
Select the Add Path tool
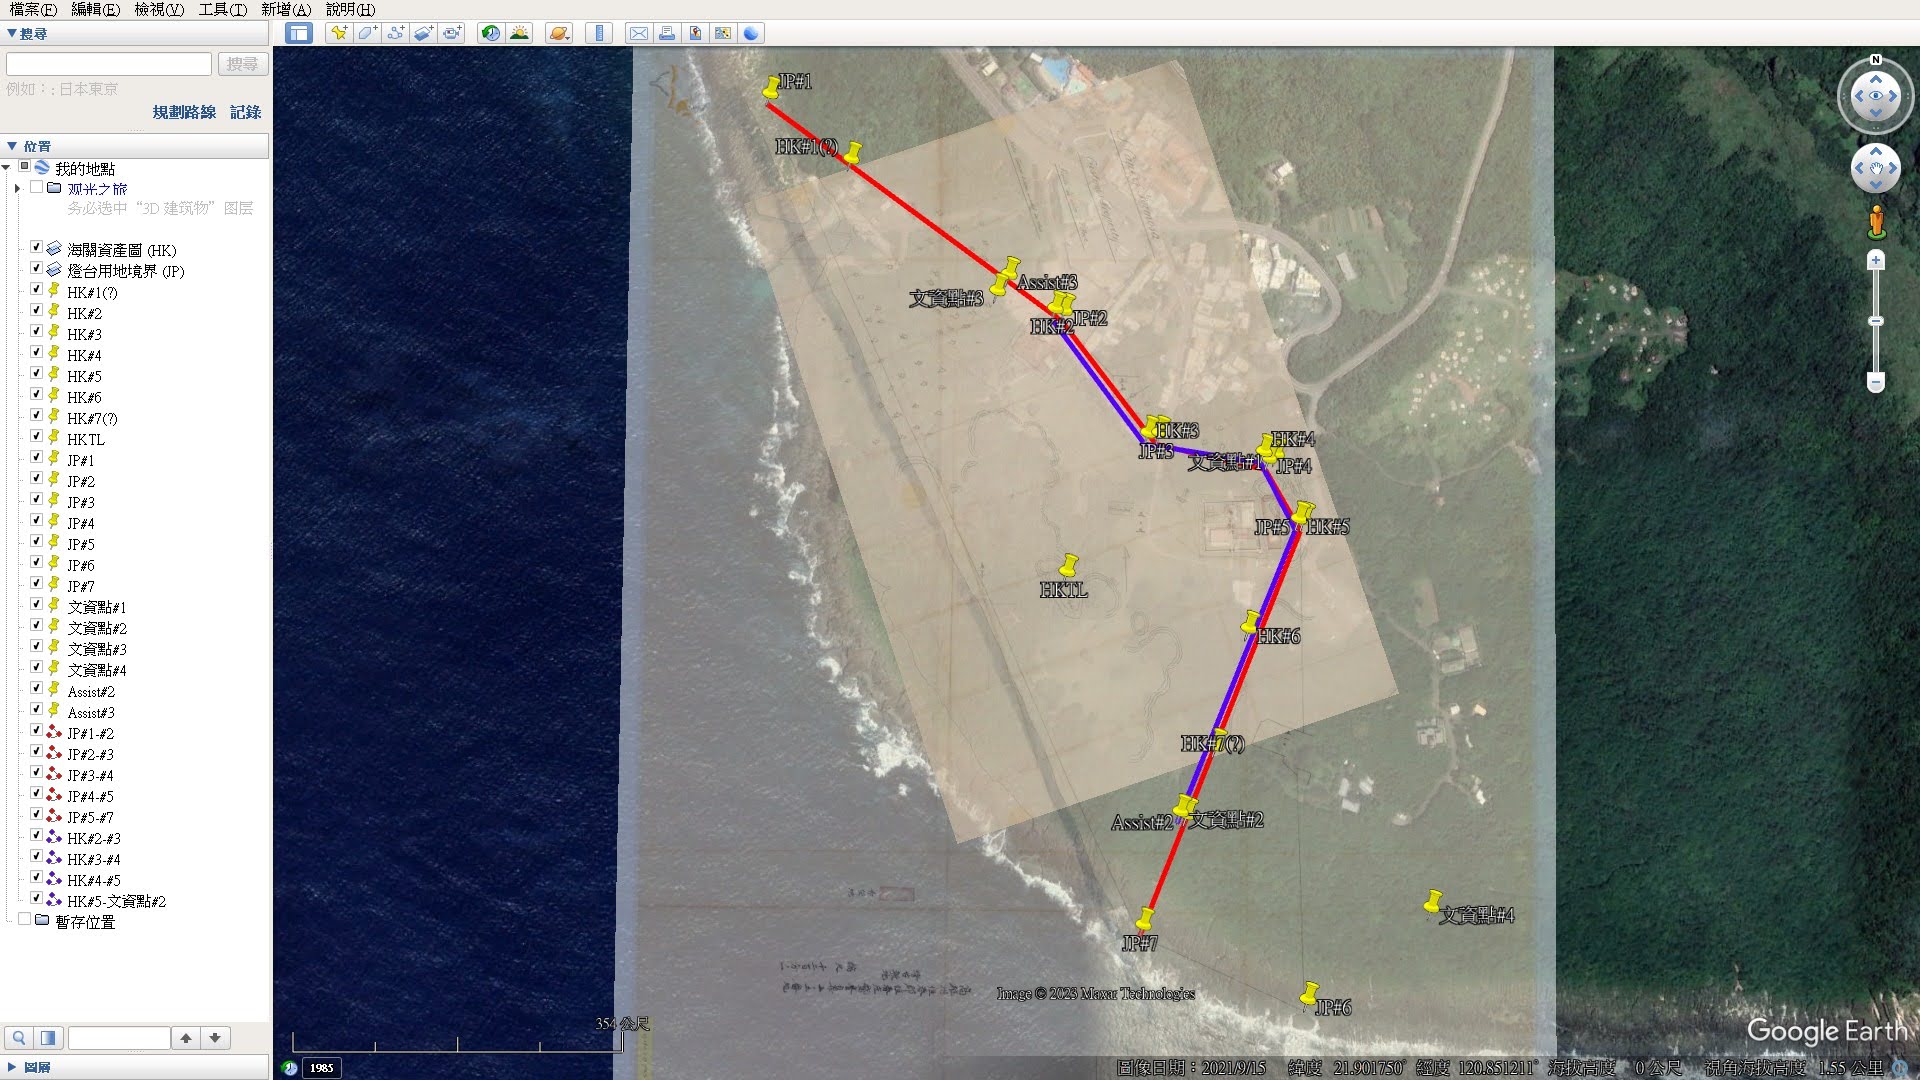395,33
